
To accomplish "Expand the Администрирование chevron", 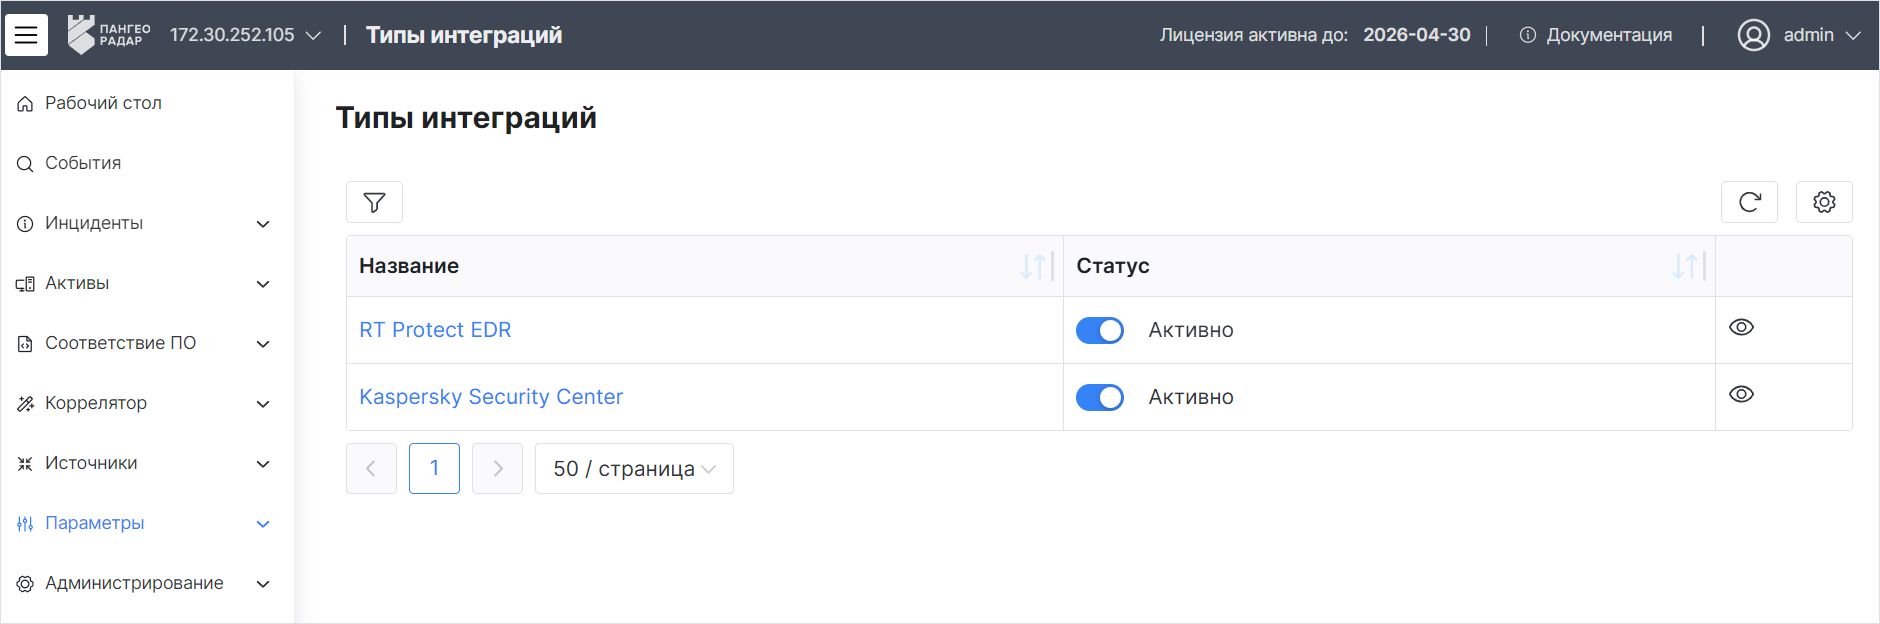I will point(263,584).
